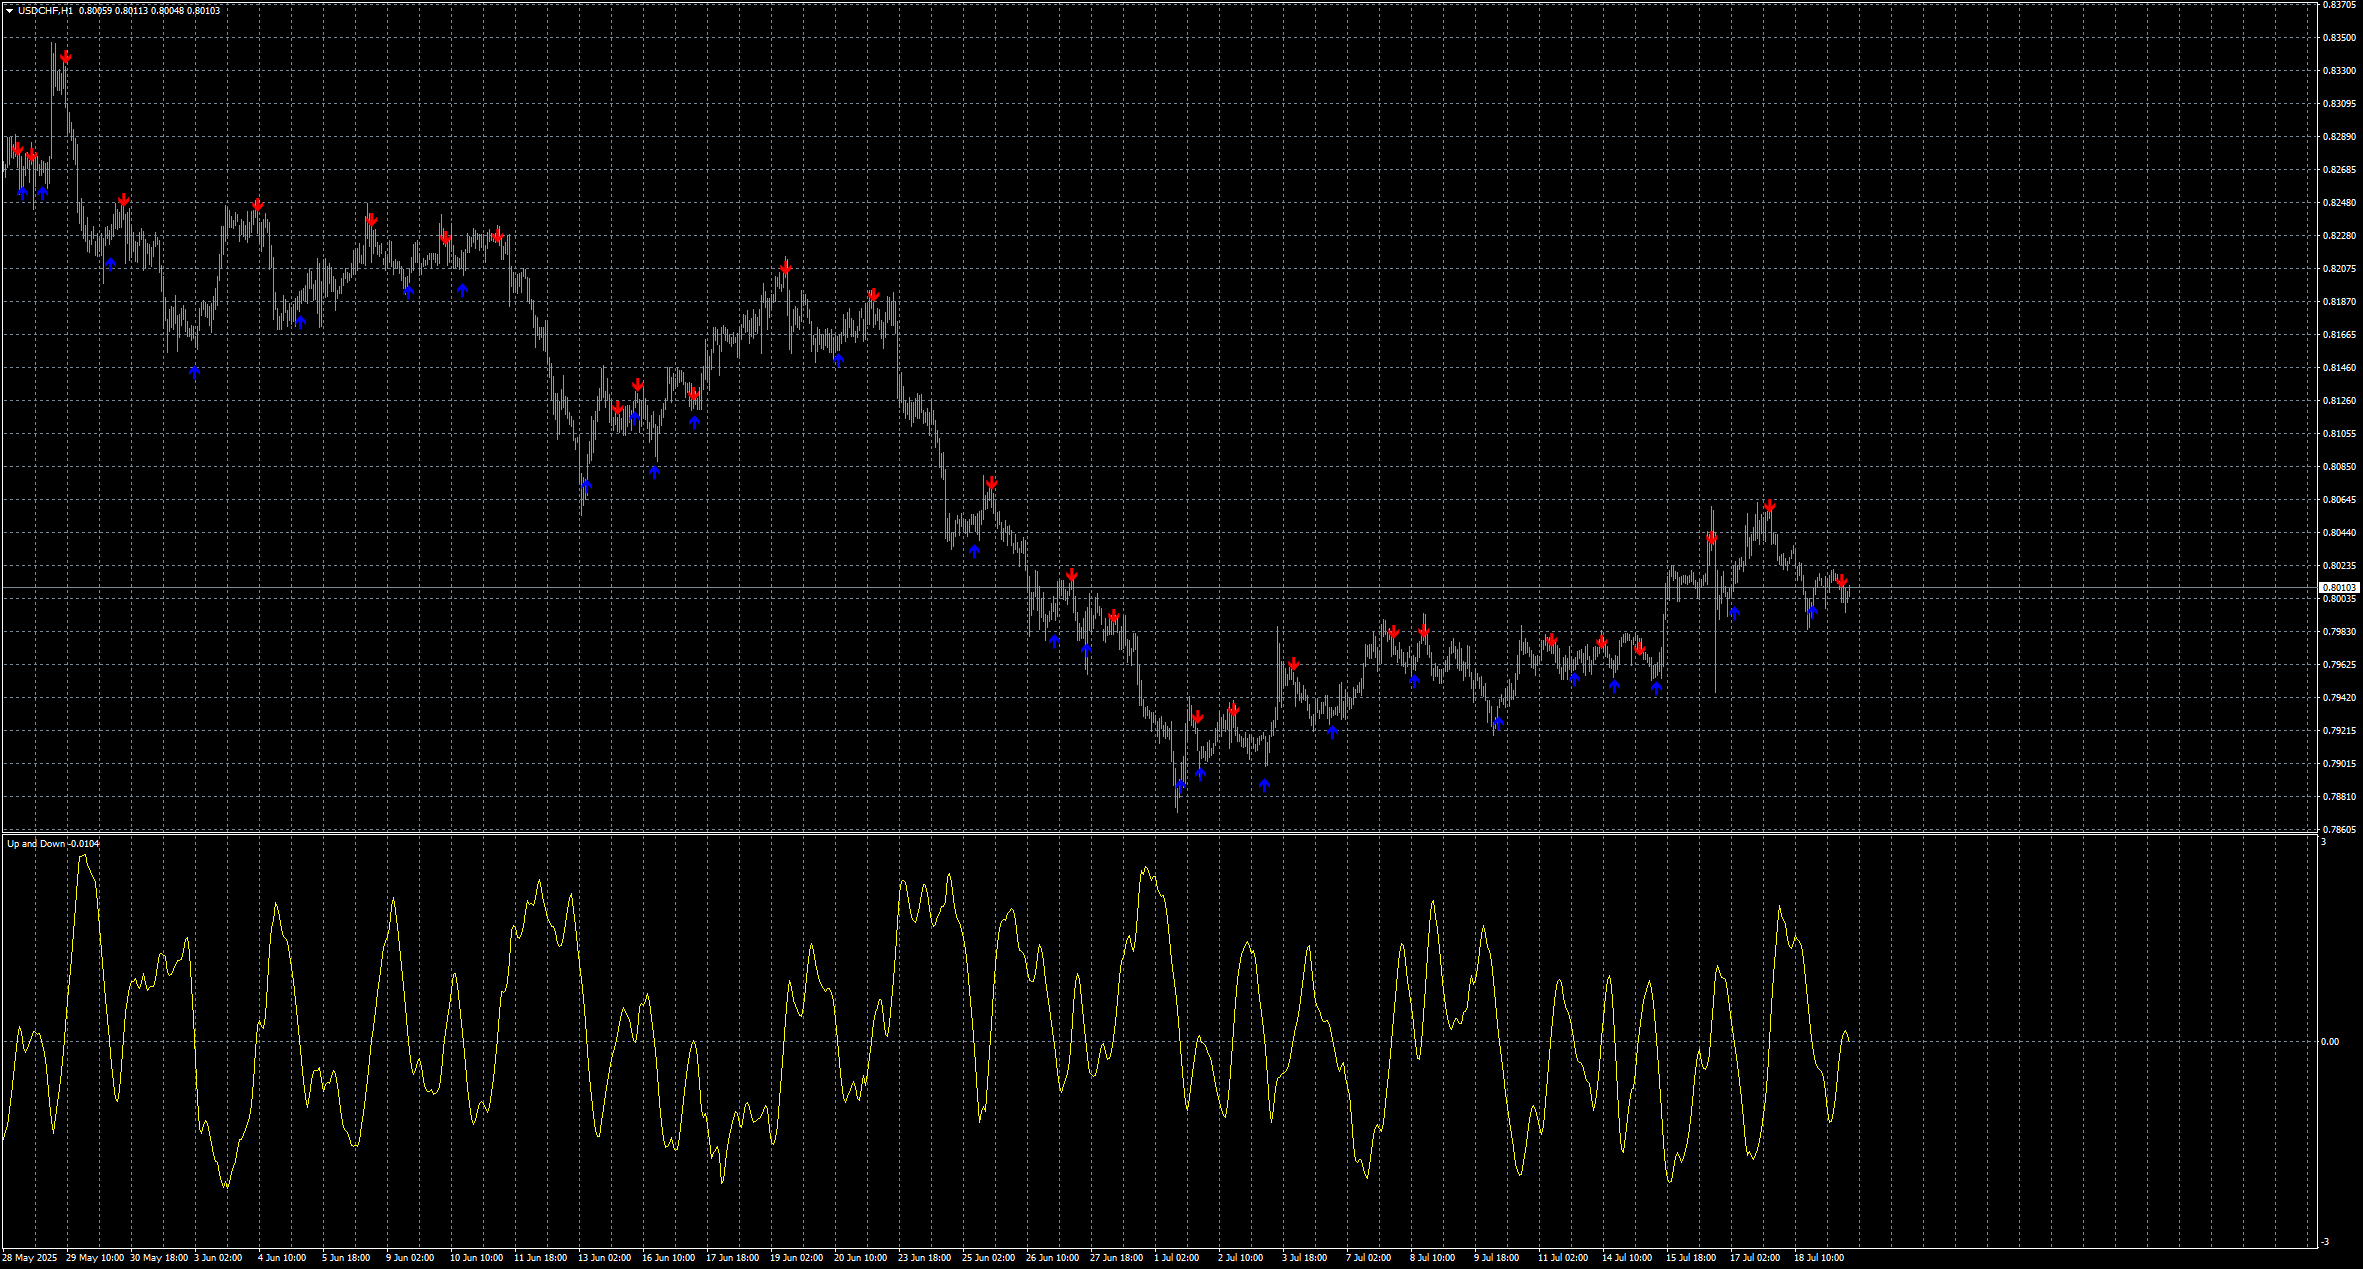Click the horizontal current bid price line
This screenshot has width=2363, height=1269.
coord(1160,588)
